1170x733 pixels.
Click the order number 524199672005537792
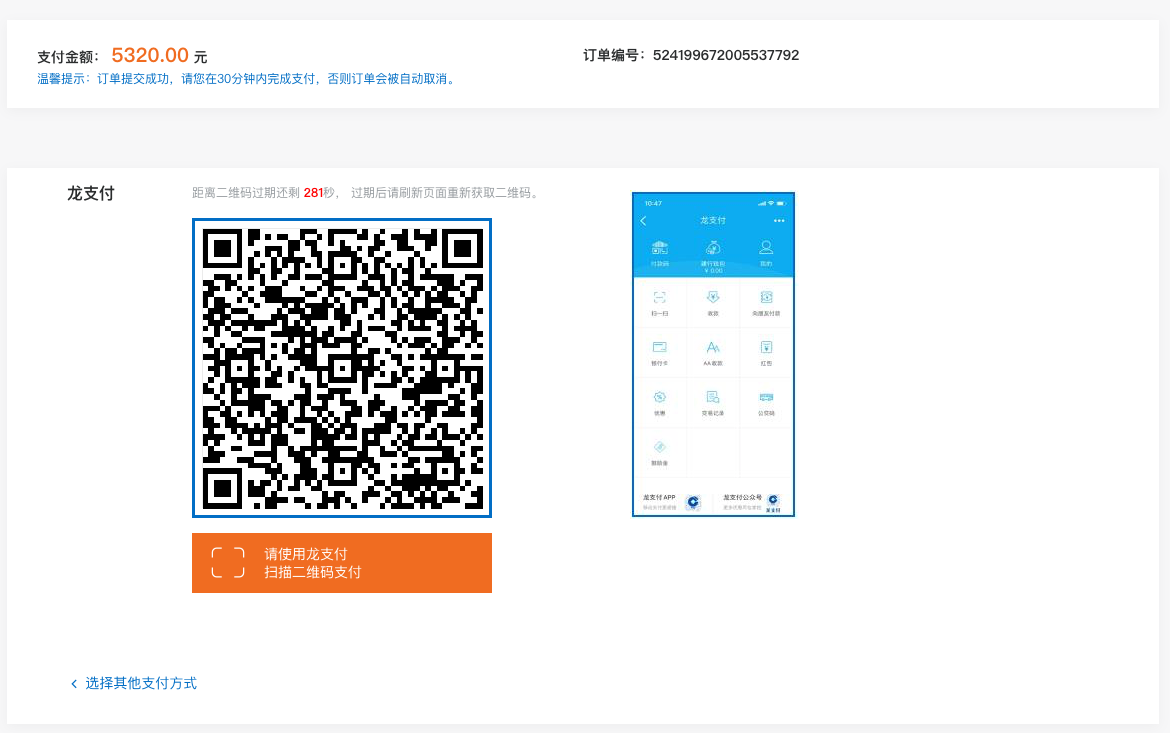tap(726, 55)
